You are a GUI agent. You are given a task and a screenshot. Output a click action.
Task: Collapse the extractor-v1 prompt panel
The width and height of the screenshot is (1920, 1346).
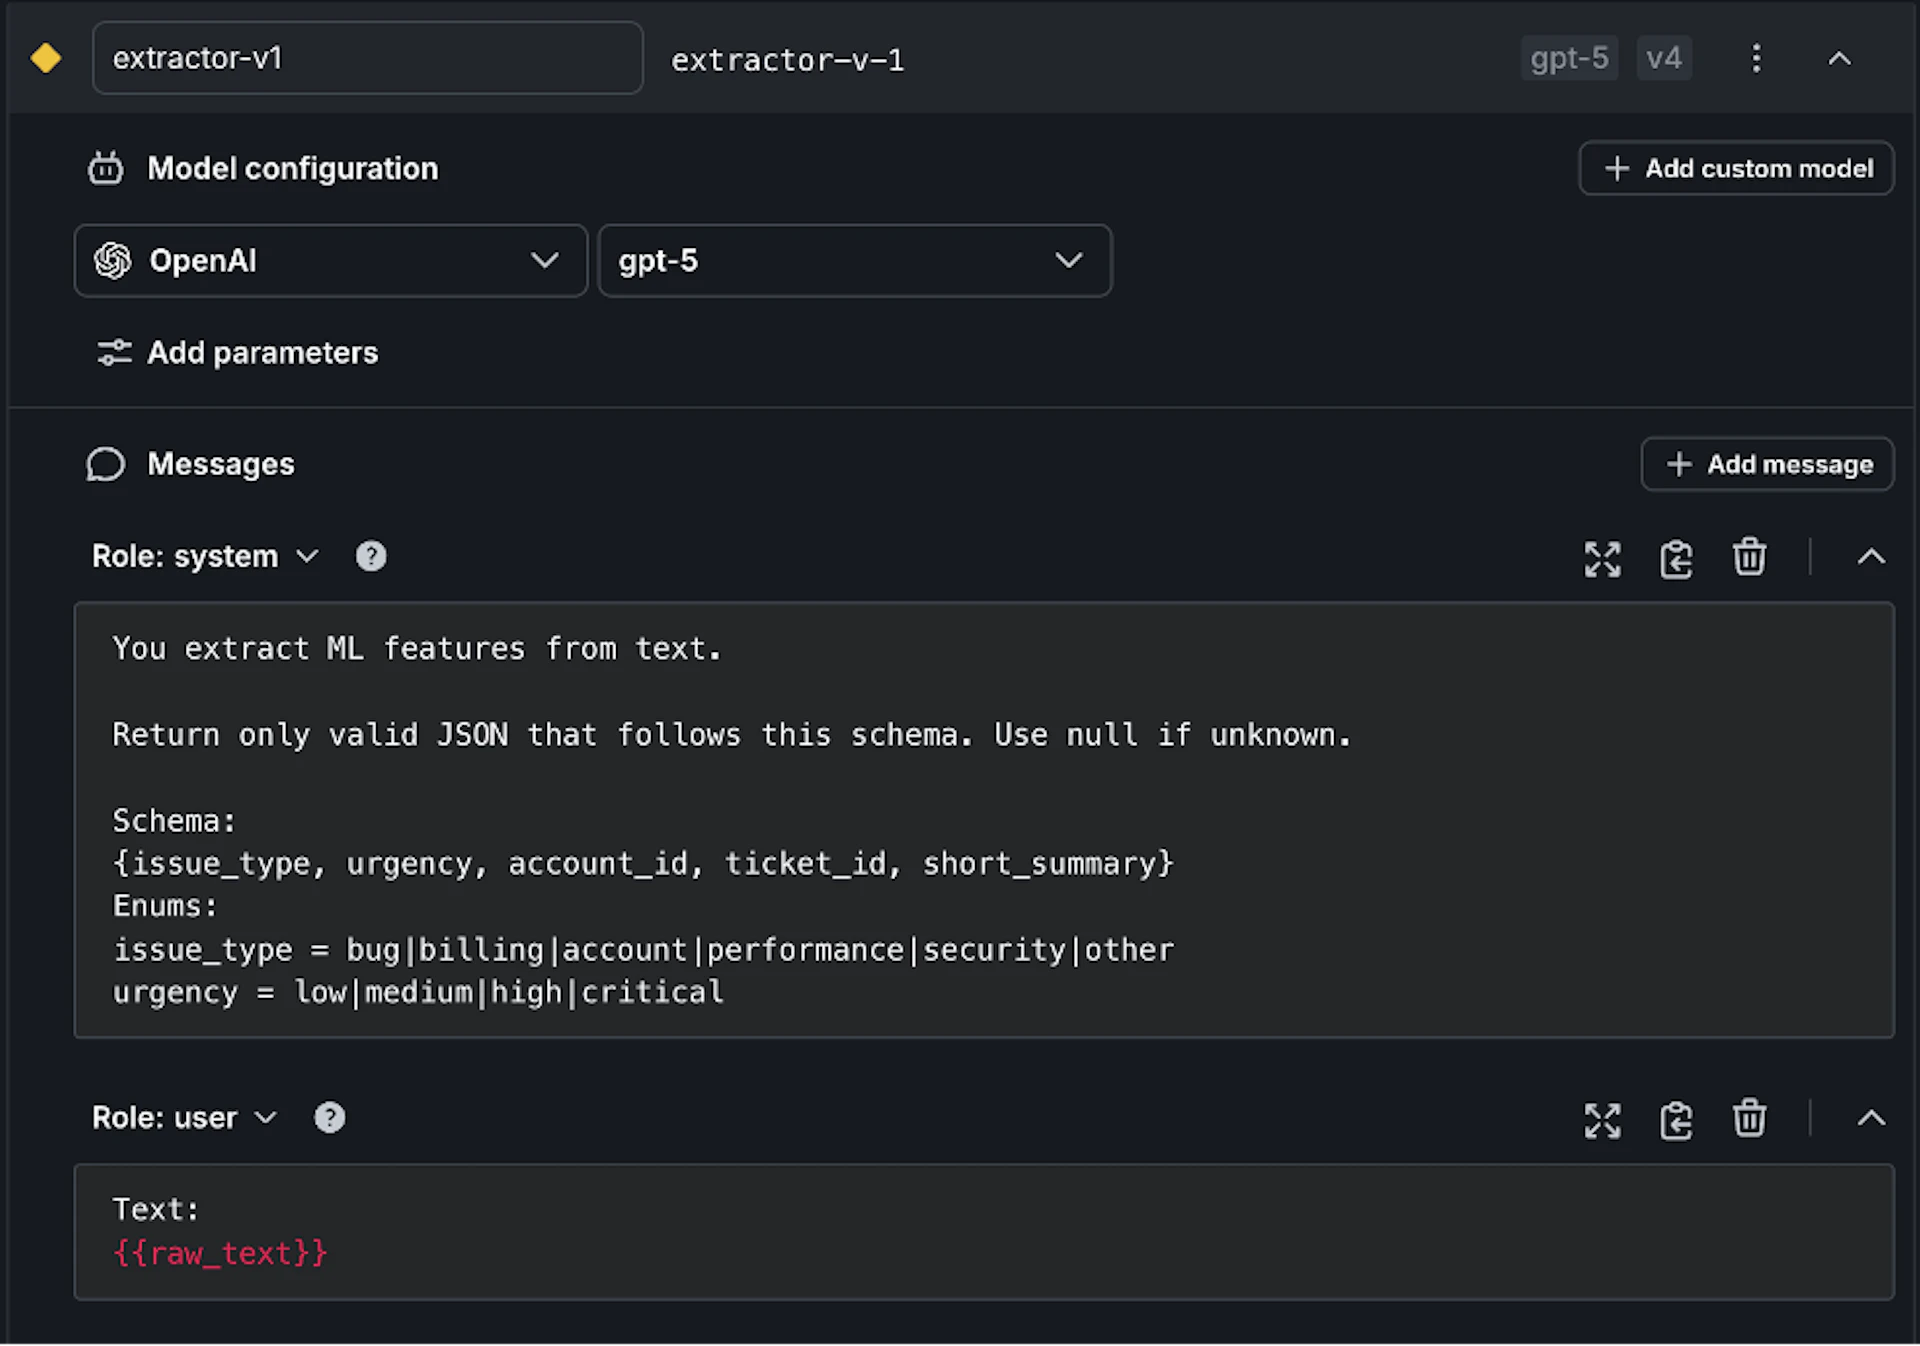(x=1839, y=59)
